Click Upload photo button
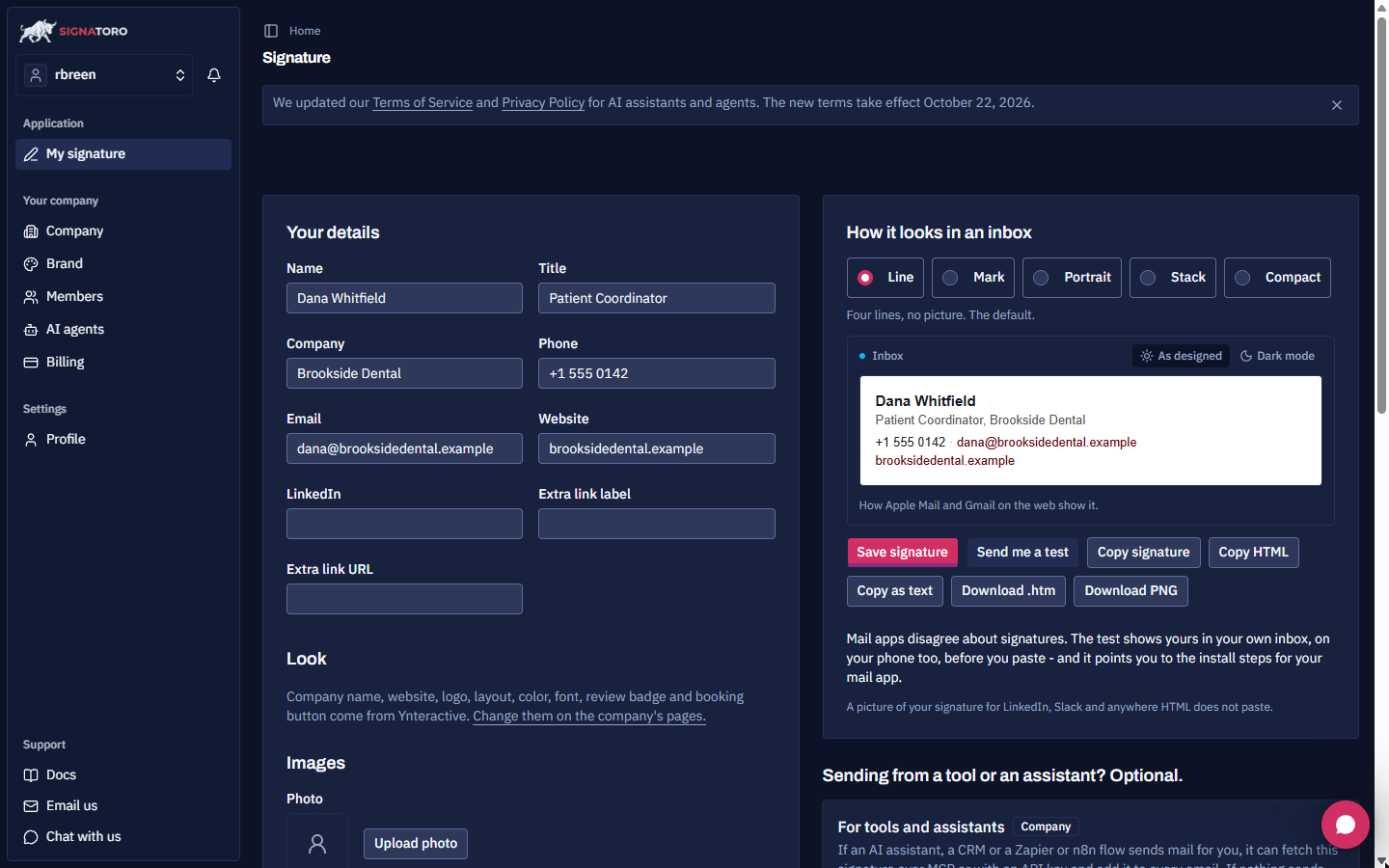Image resolution: width=1389 pixels, height=868 pixels. (x=416, y=844)
